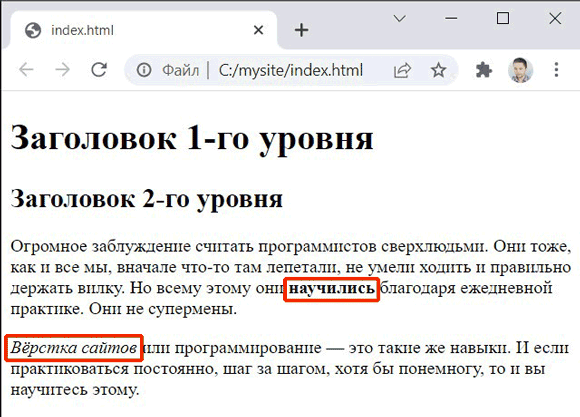Reload the index.html page
The height and width of the screenshot is (417, 580).
pos(99,70)
